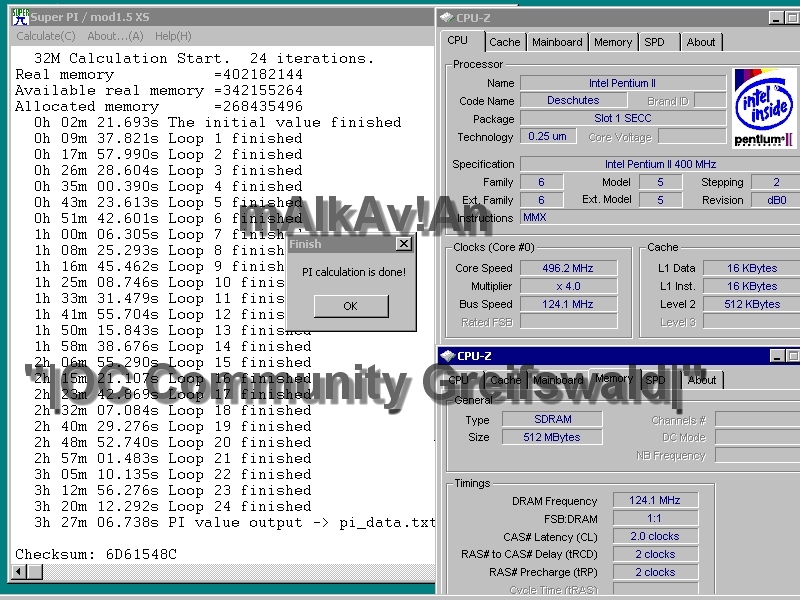
Task: Select CPU tab in upper CPU-Z window
Action: 458,40
